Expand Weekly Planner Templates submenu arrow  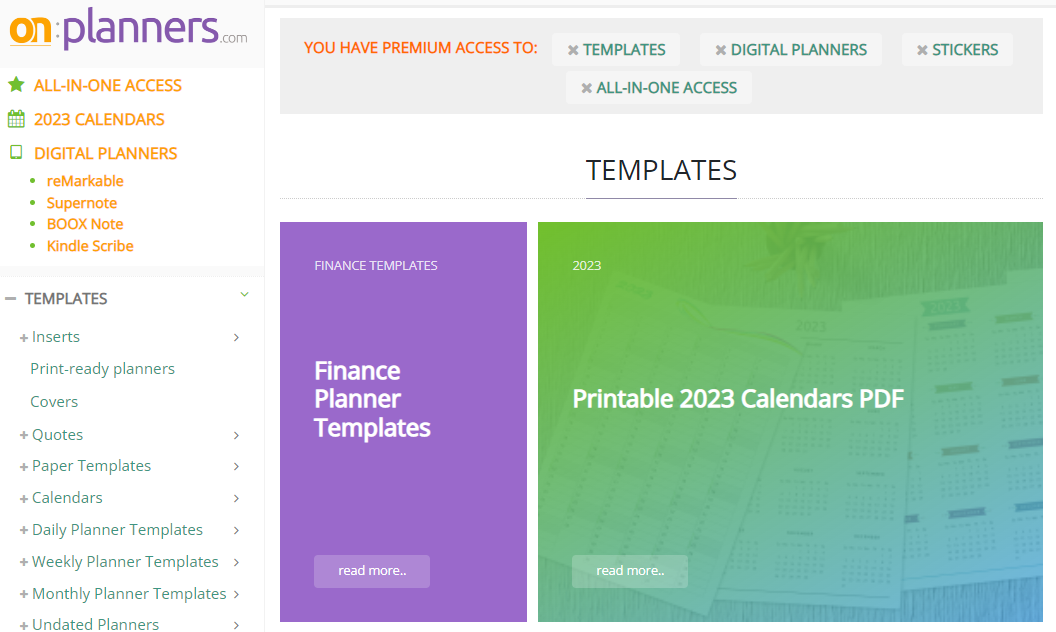tap(236, 562)
